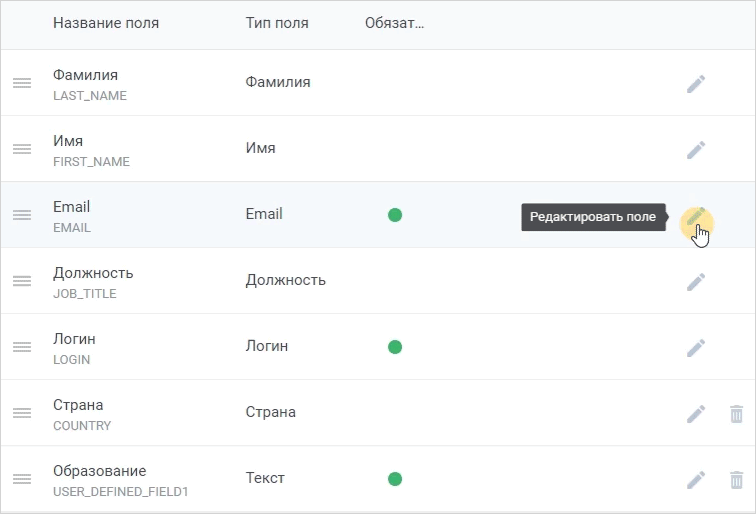Edit the Логин field with pencil icon
756x514 pixels.
[696, 348]
